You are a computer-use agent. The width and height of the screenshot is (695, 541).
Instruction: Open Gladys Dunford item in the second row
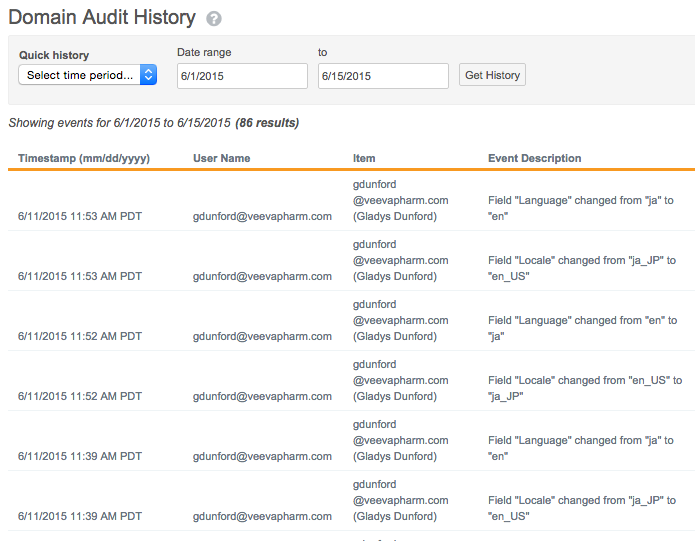(400, 260)
